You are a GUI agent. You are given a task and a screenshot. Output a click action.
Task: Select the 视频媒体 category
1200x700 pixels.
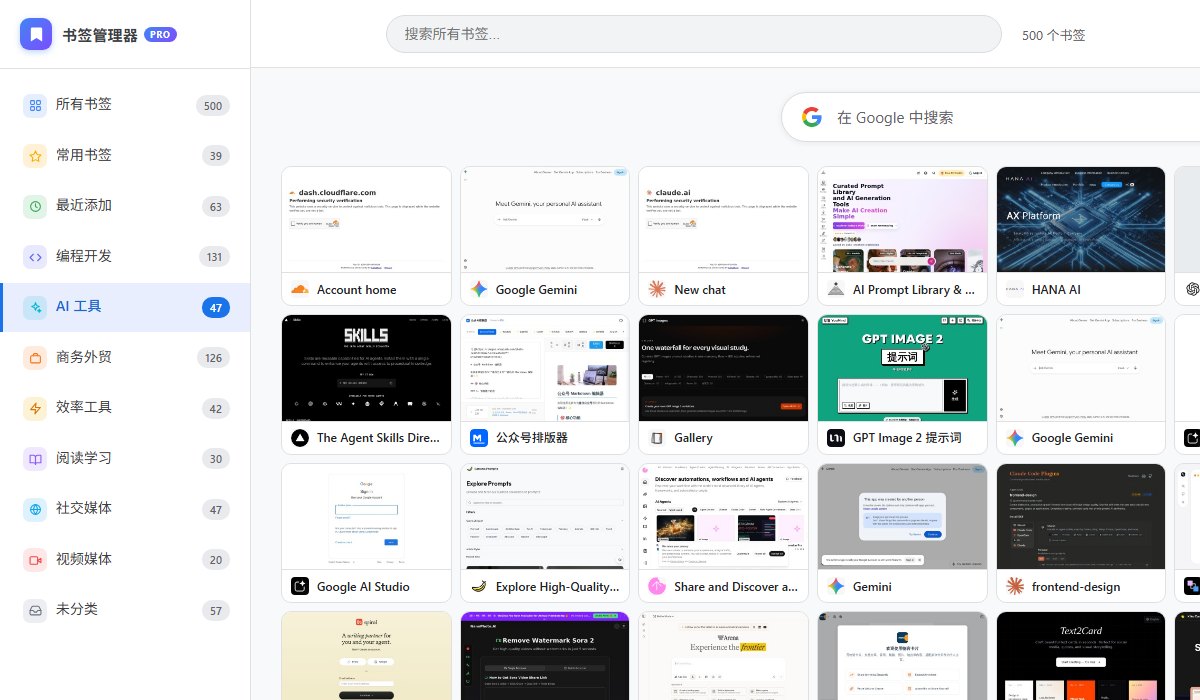[125, 559]
